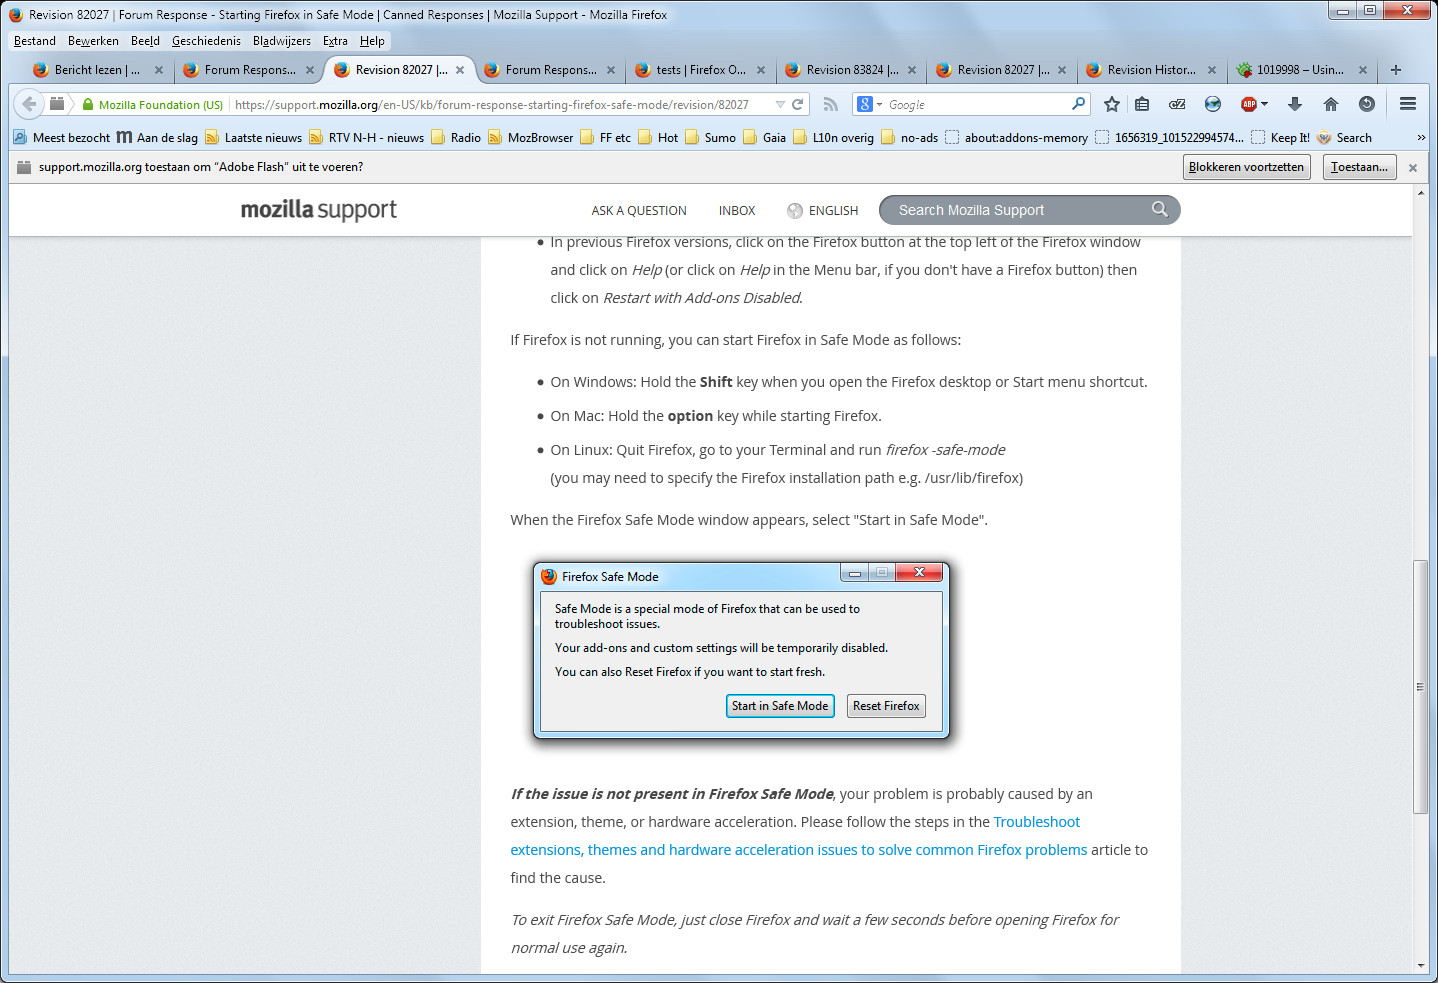This screenshot has height=983, width=1438.
Task: Show bookmarks list icon next to star
Action: click(x=1142, y=104)
